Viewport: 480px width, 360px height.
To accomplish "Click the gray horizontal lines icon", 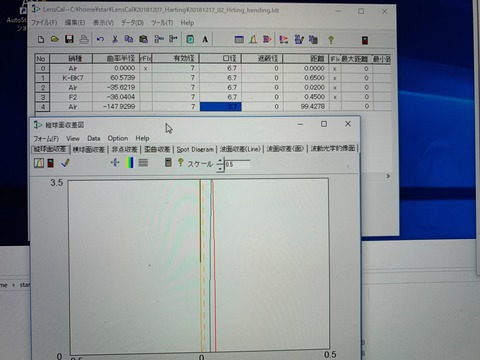I will (x=143, y=163).
